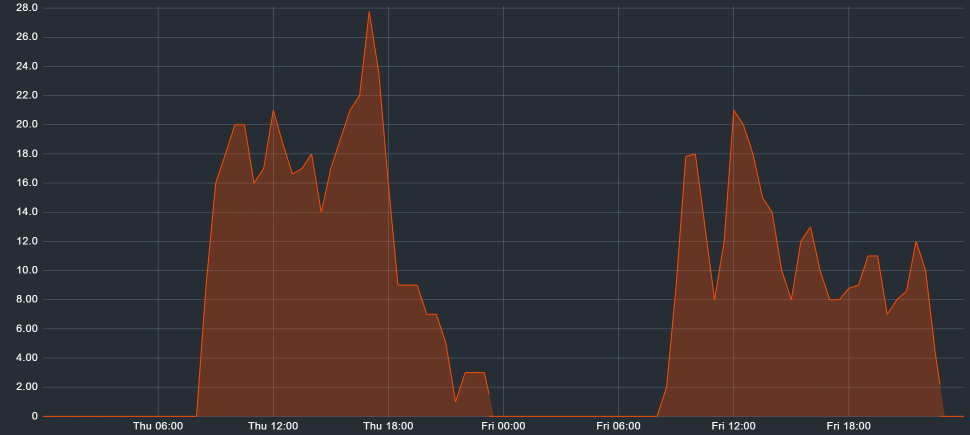
Task: Click the 0 y-axis label
Action: (x=35, y=416)
